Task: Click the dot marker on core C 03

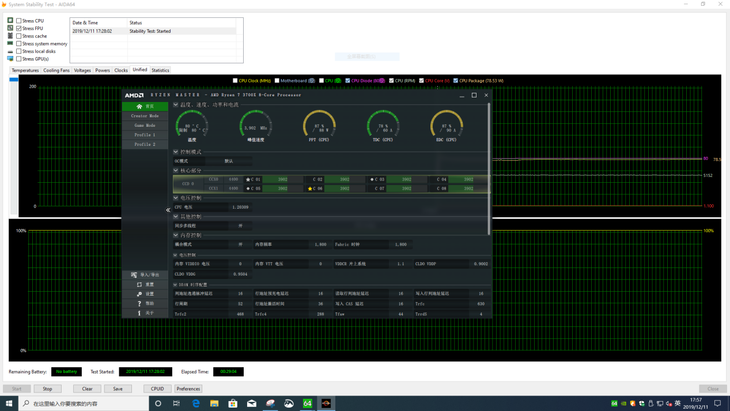Action: (x=372, y=179)
